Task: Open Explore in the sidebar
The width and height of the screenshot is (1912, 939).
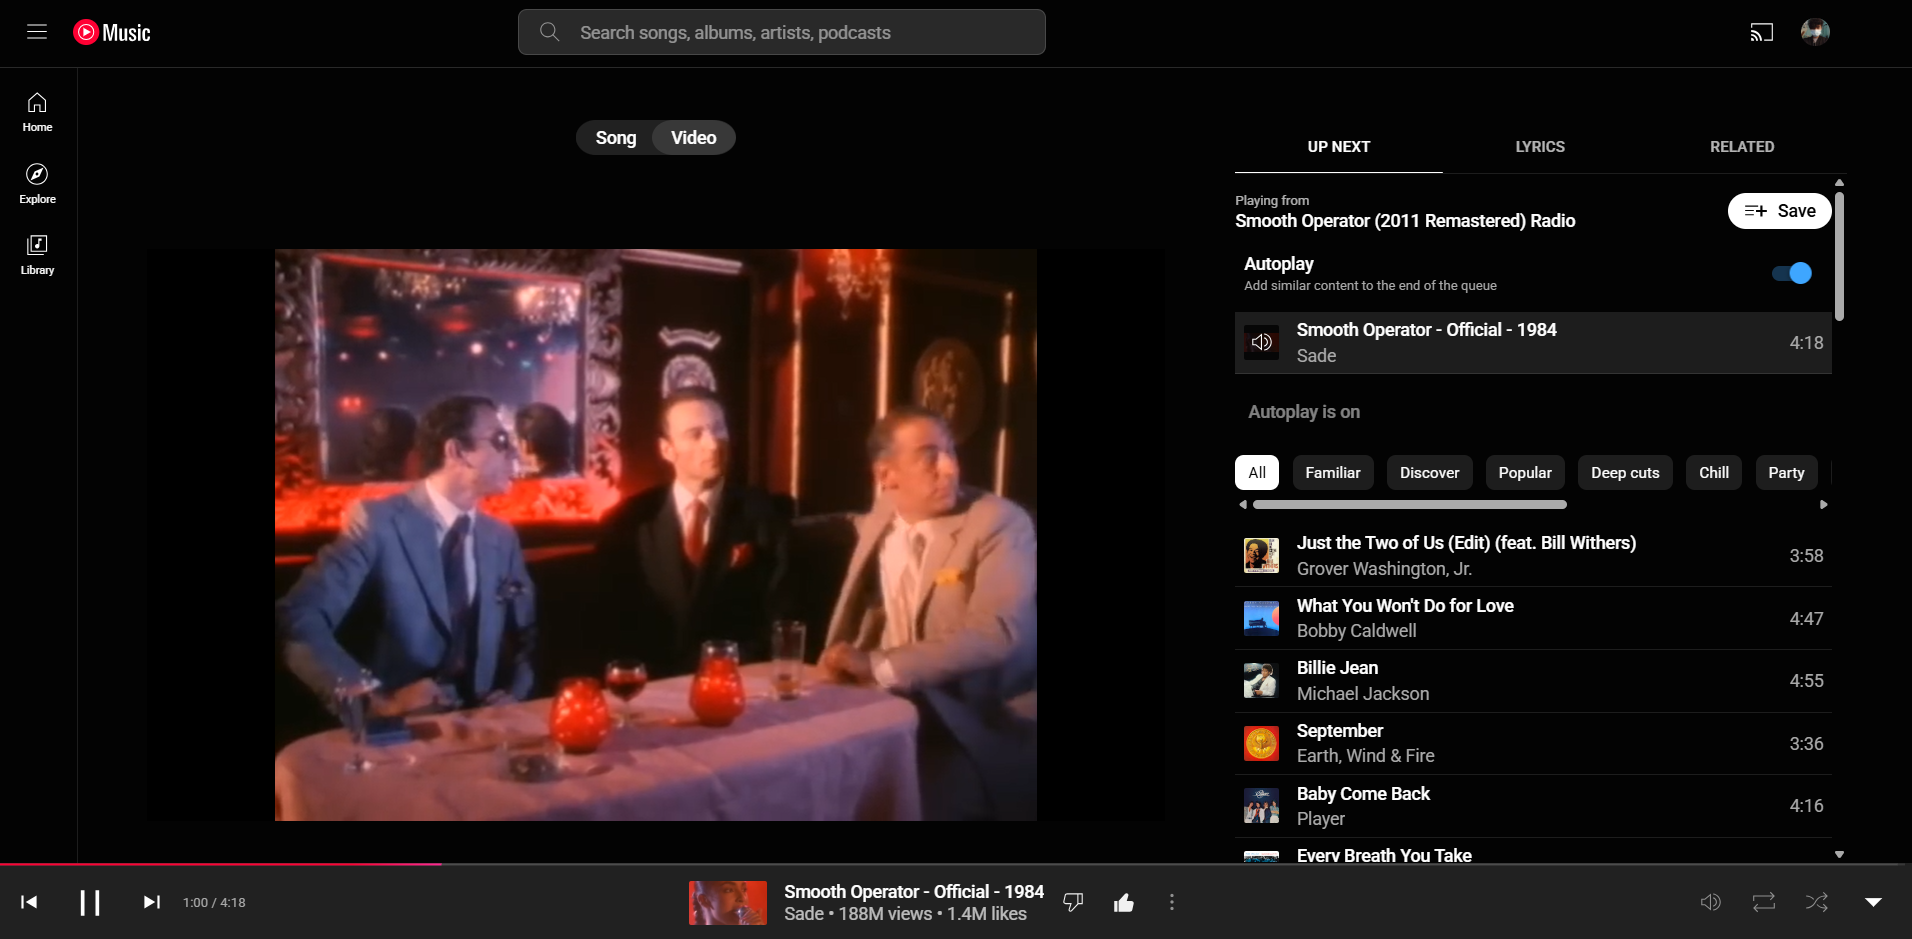Action: [x=37, y=184]
